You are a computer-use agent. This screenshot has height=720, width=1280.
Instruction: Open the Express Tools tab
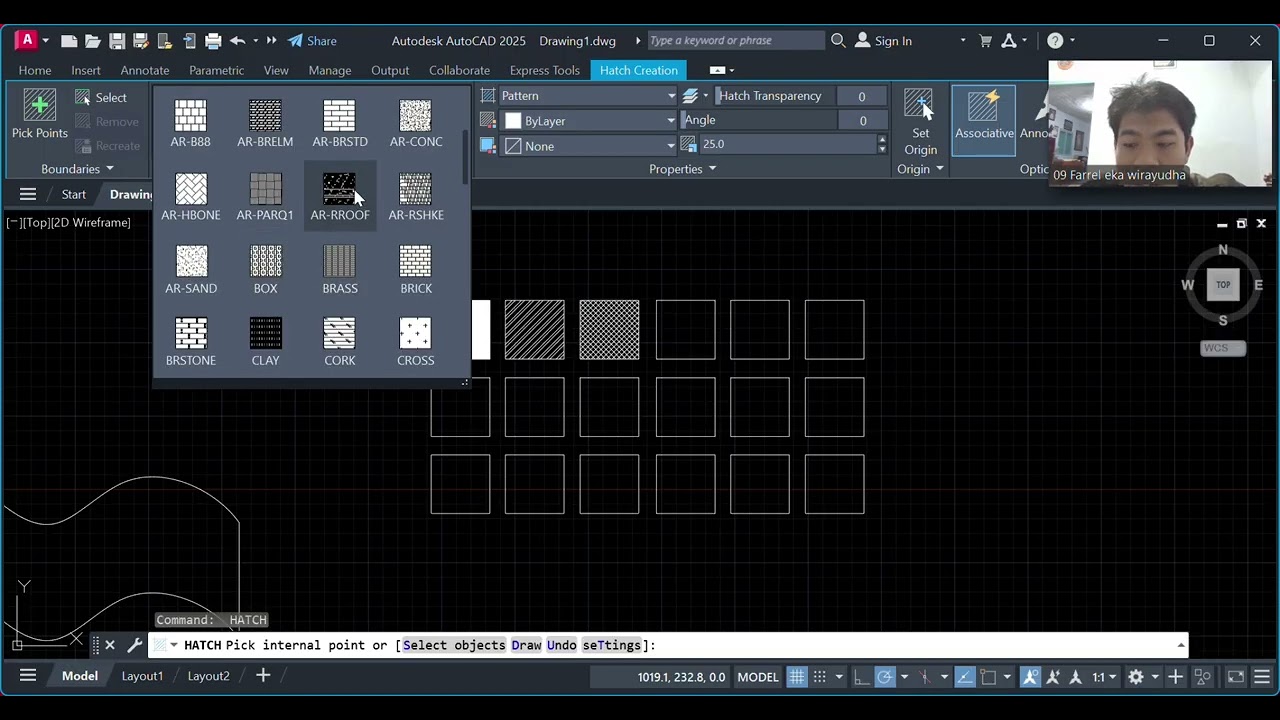[545, 70]
